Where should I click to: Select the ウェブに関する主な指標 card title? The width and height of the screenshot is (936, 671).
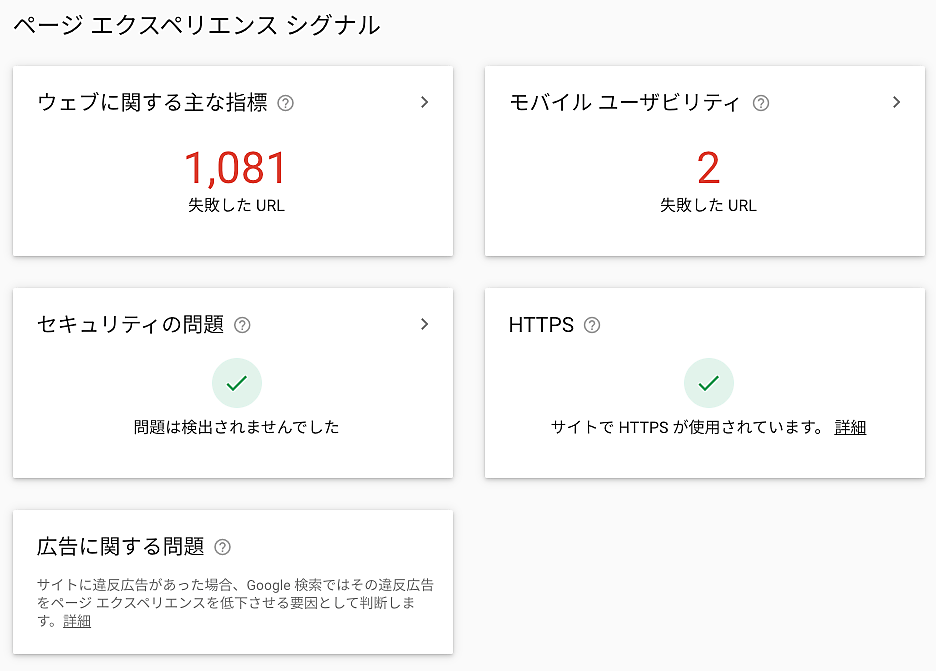click(152, 103)
